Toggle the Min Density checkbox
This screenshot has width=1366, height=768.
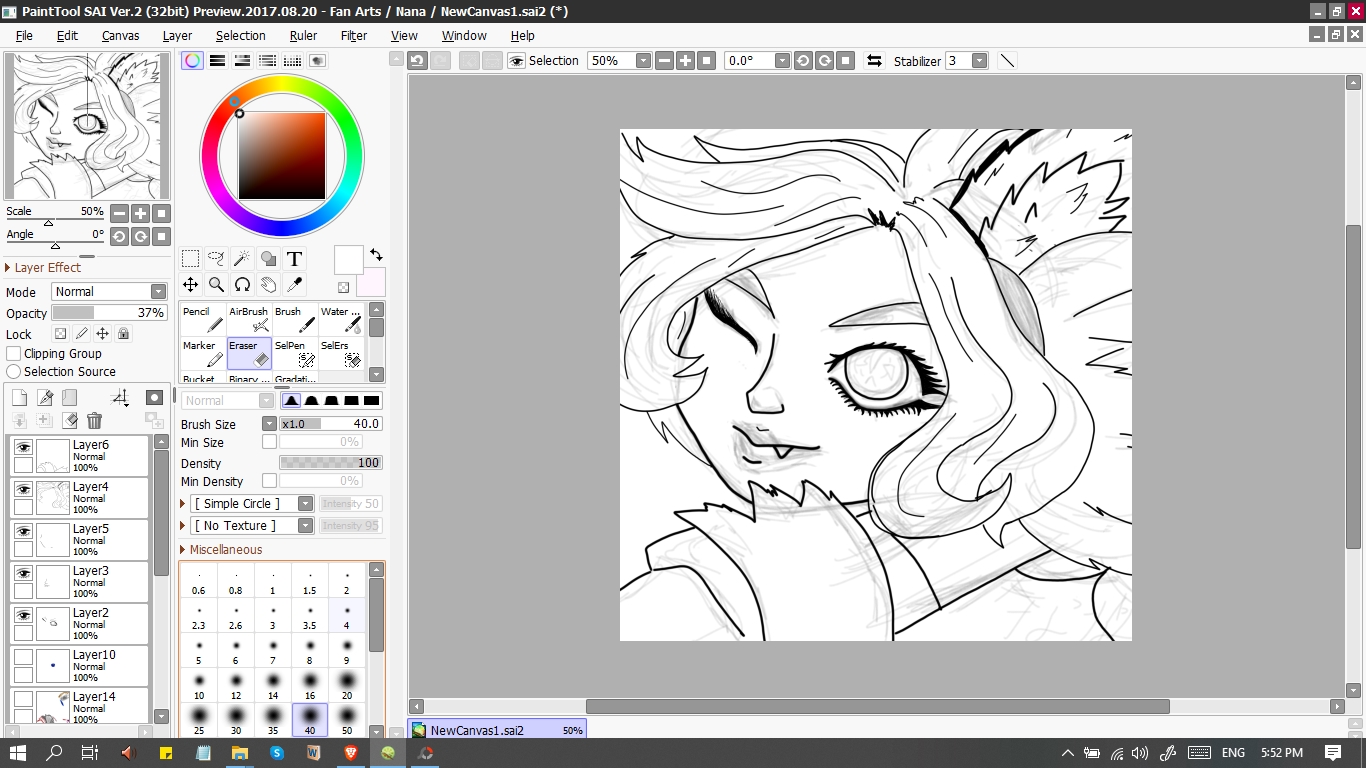tap(269, 481)
